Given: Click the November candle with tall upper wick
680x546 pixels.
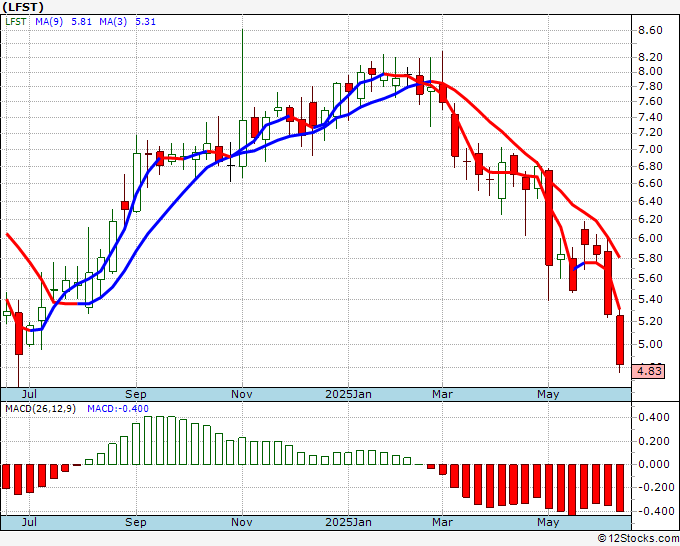Looking at the screenshot, I should tap(242, 143).
